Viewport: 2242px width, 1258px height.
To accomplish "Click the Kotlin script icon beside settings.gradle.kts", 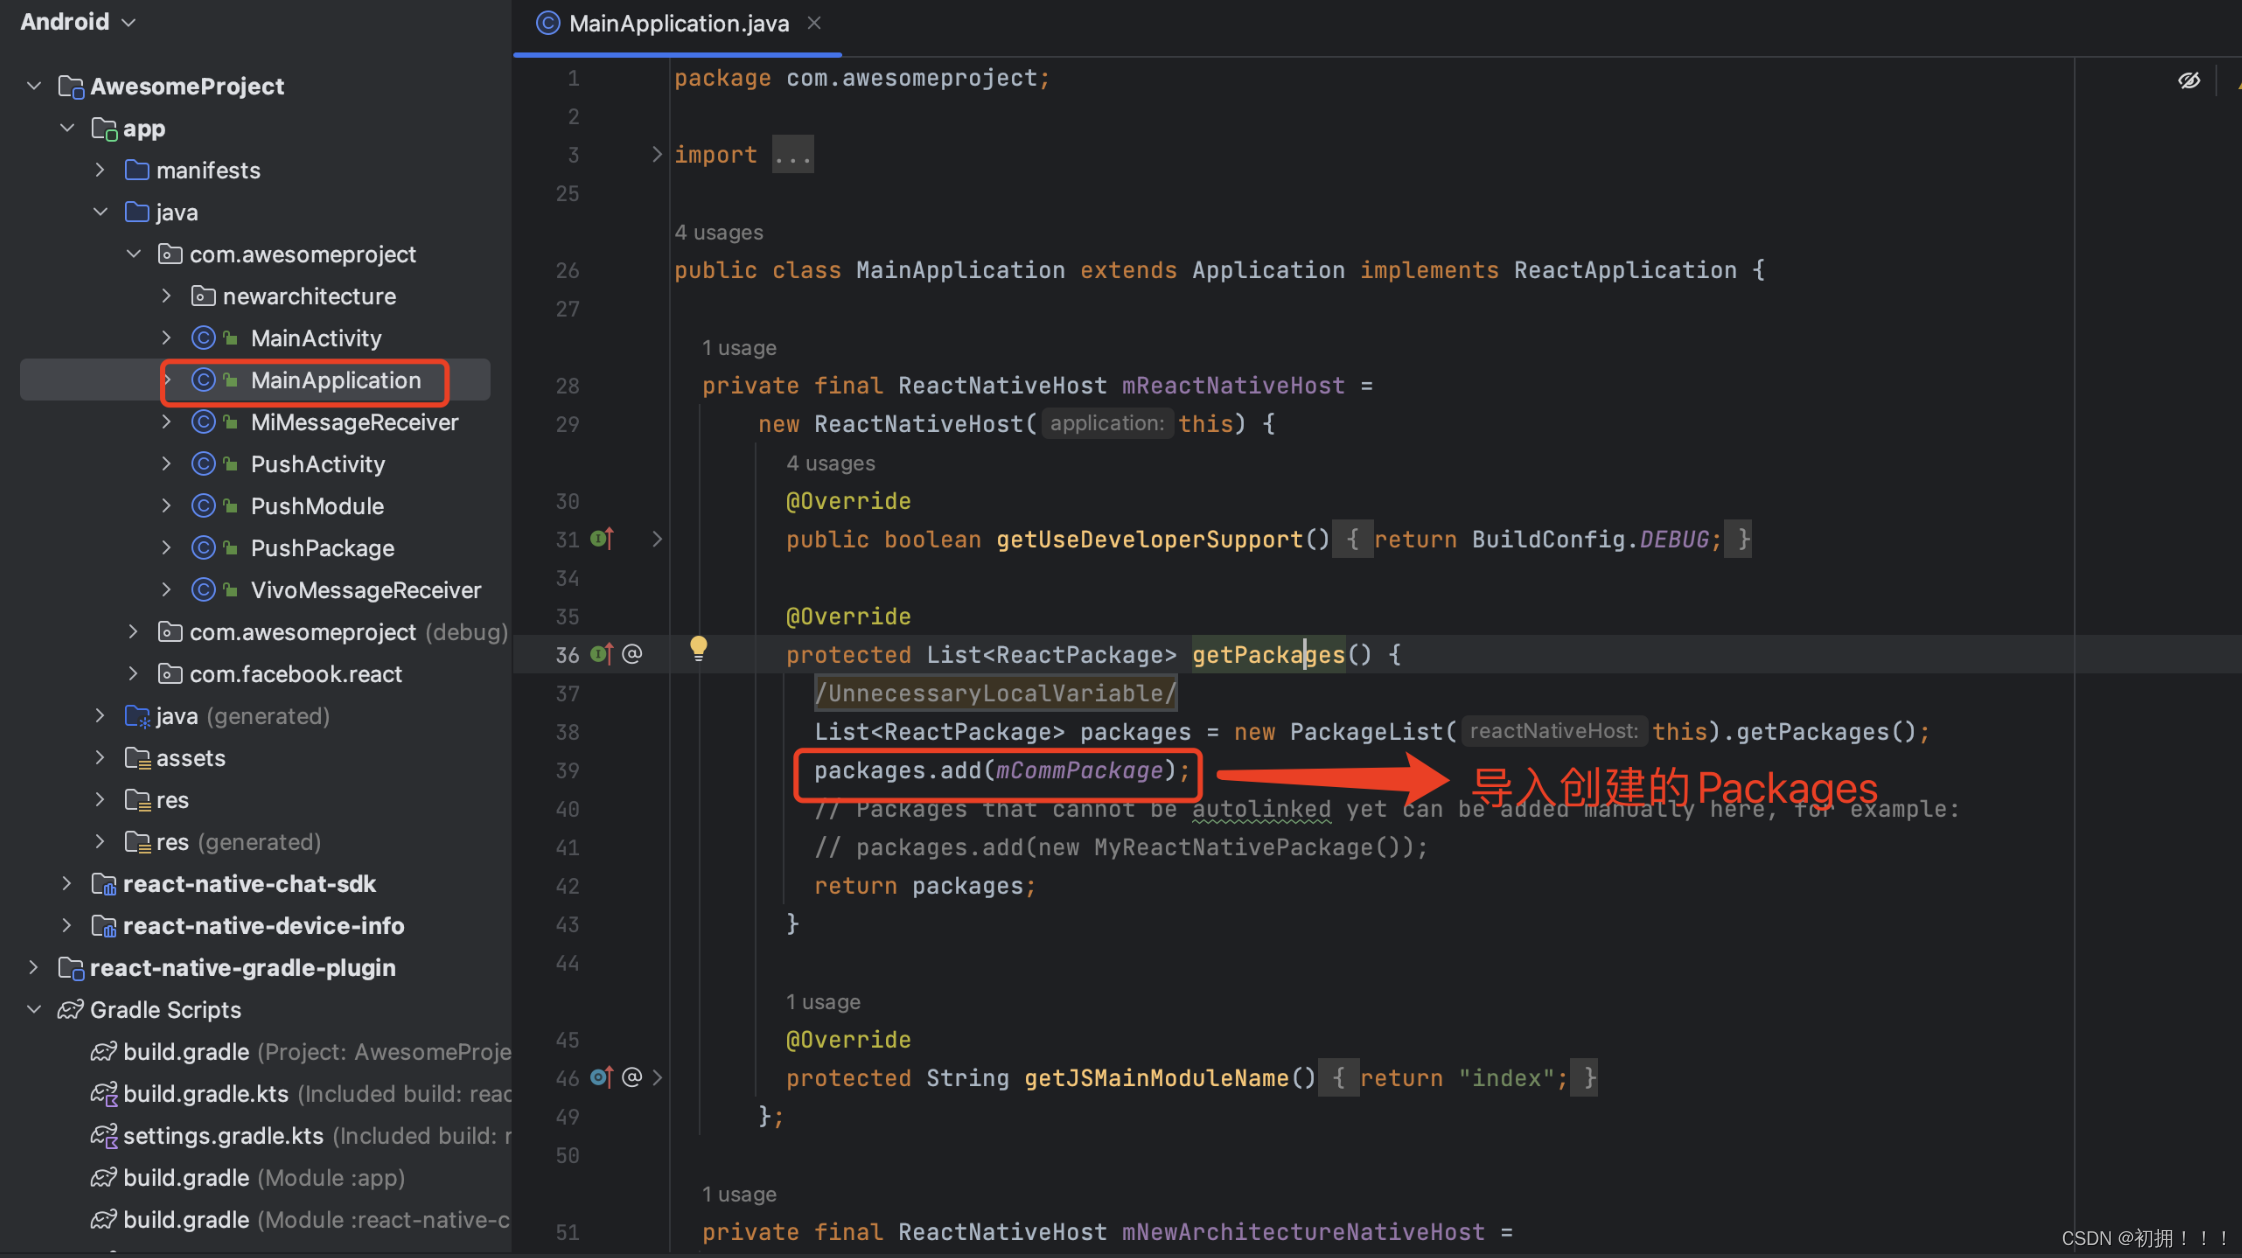I will tap(104, 1136).
